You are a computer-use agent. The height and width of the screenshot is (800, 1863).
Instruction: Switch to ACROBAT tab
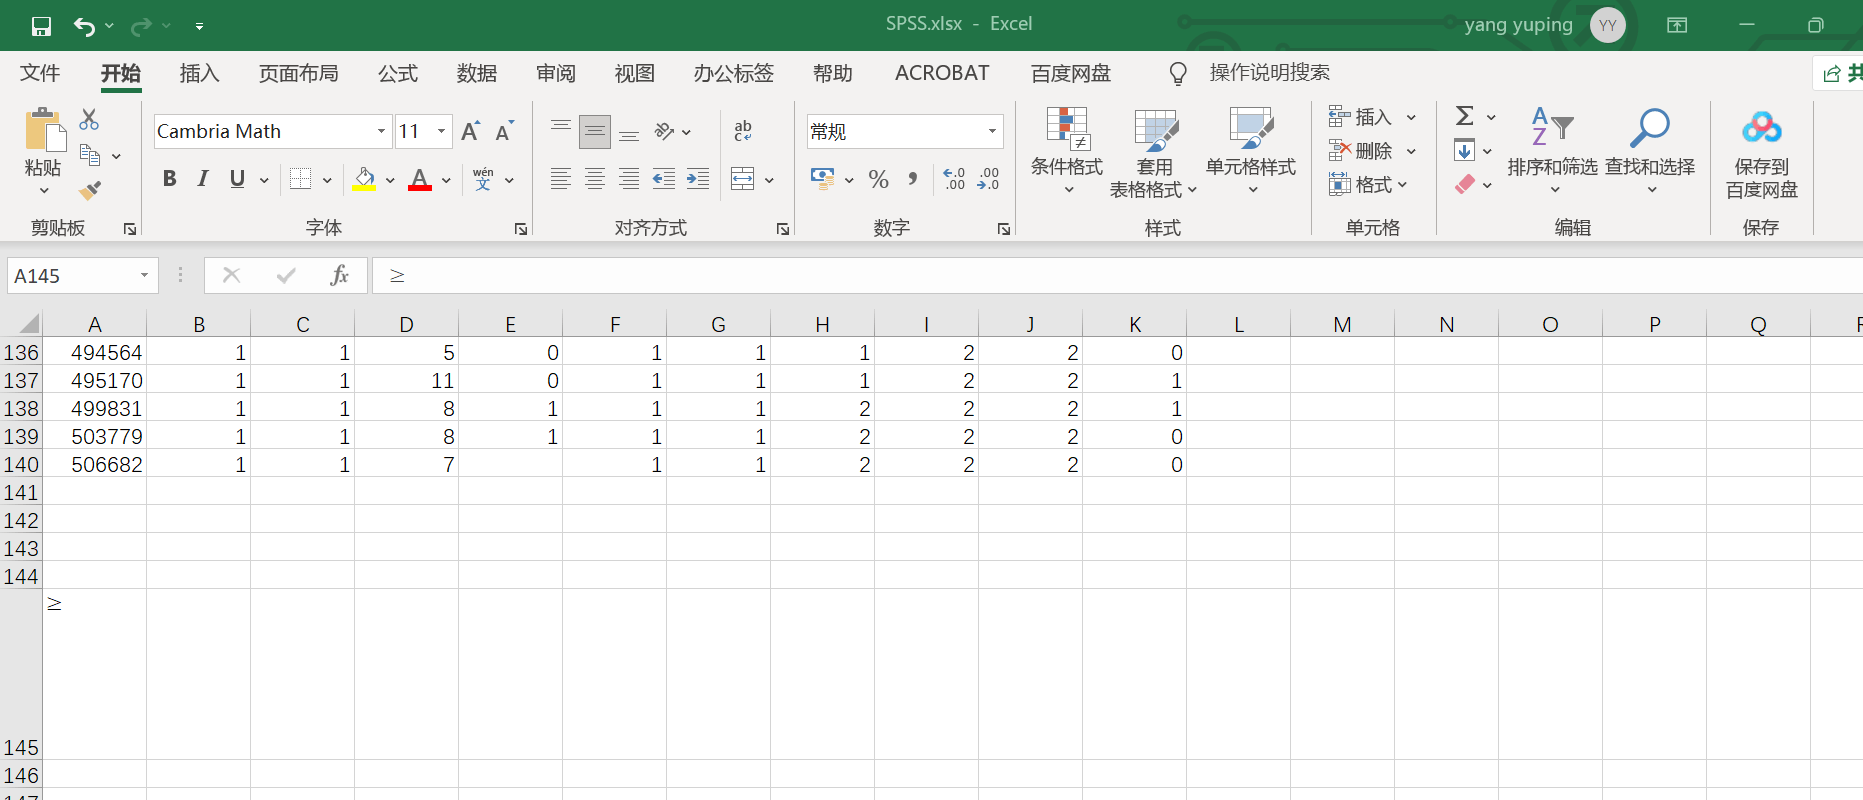pyautogui.click(x=942, y=73)
